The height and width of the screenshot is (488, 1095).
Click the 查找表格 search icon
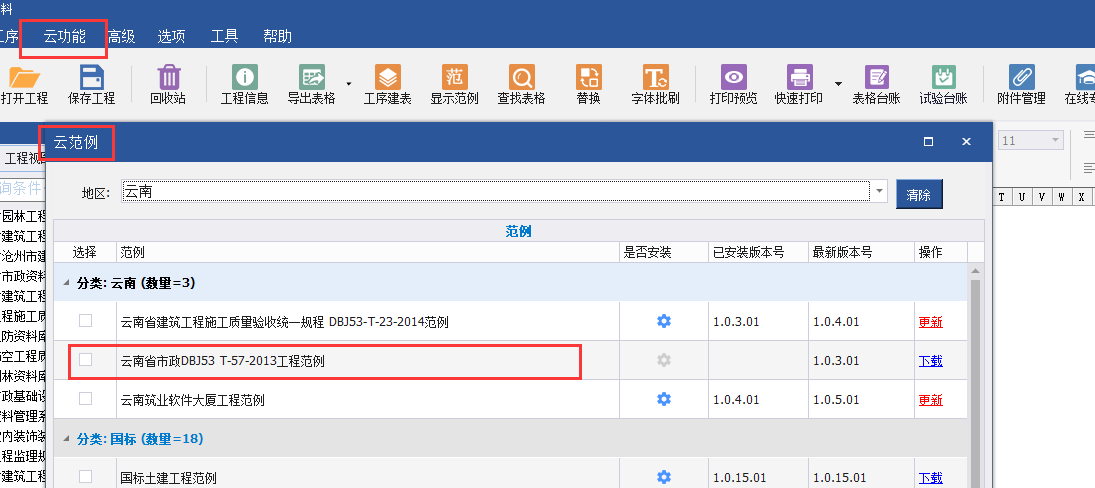[x=522, y=77]
